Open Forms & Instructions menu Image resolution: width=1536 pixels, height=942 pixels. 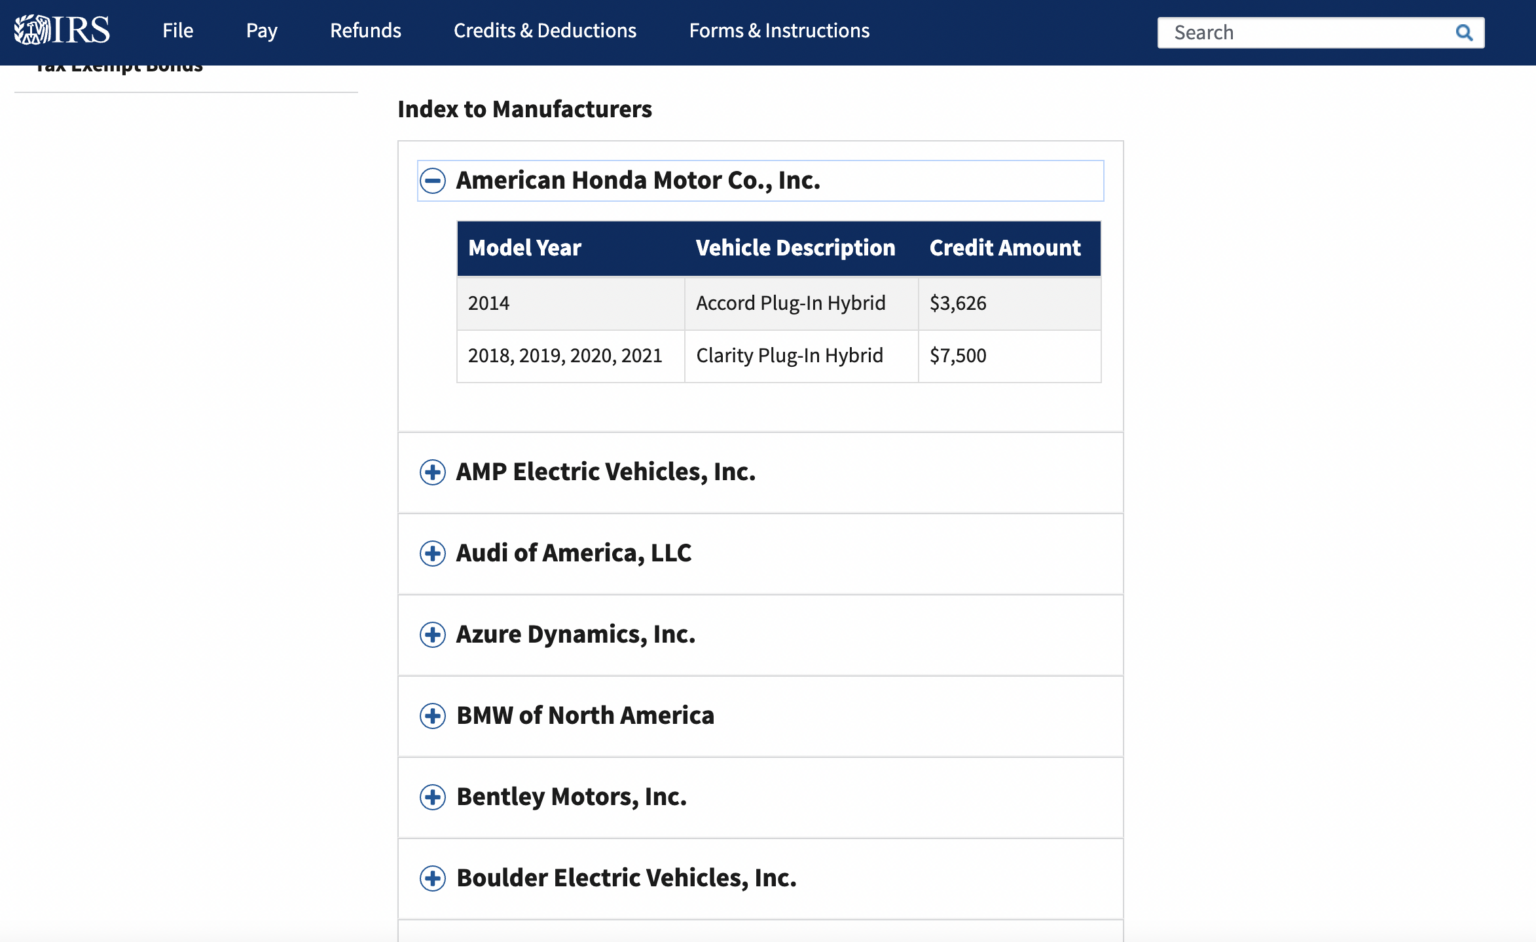(779, 31)
